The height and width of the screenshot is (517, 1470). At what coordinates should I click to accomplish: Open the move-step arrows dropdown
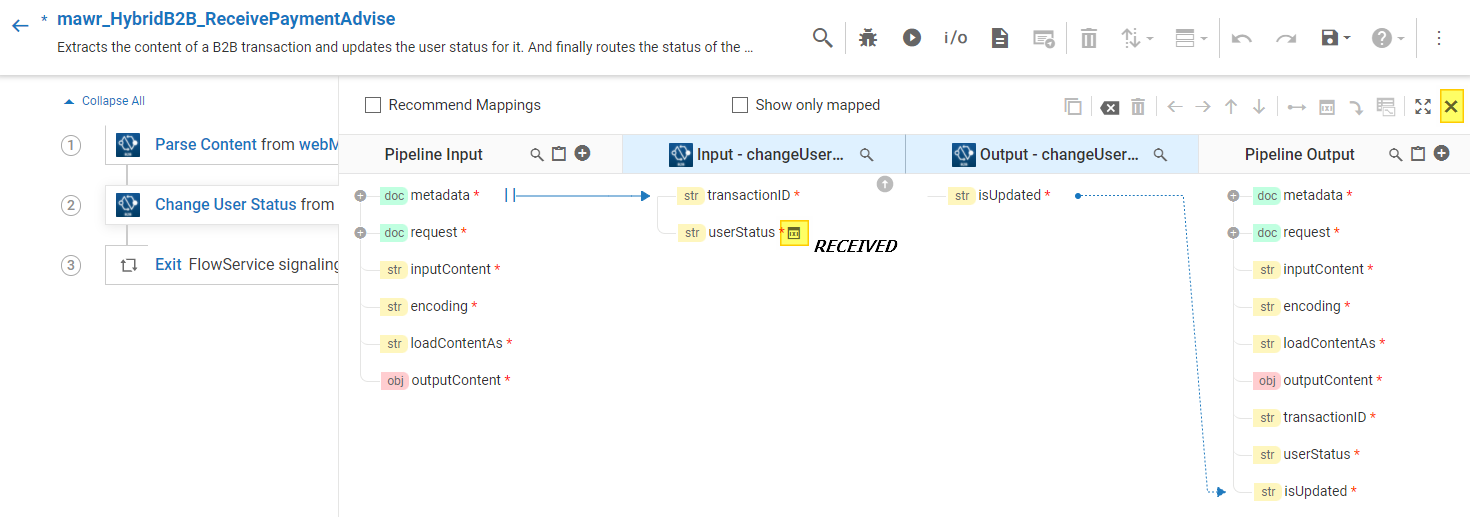1137,38
